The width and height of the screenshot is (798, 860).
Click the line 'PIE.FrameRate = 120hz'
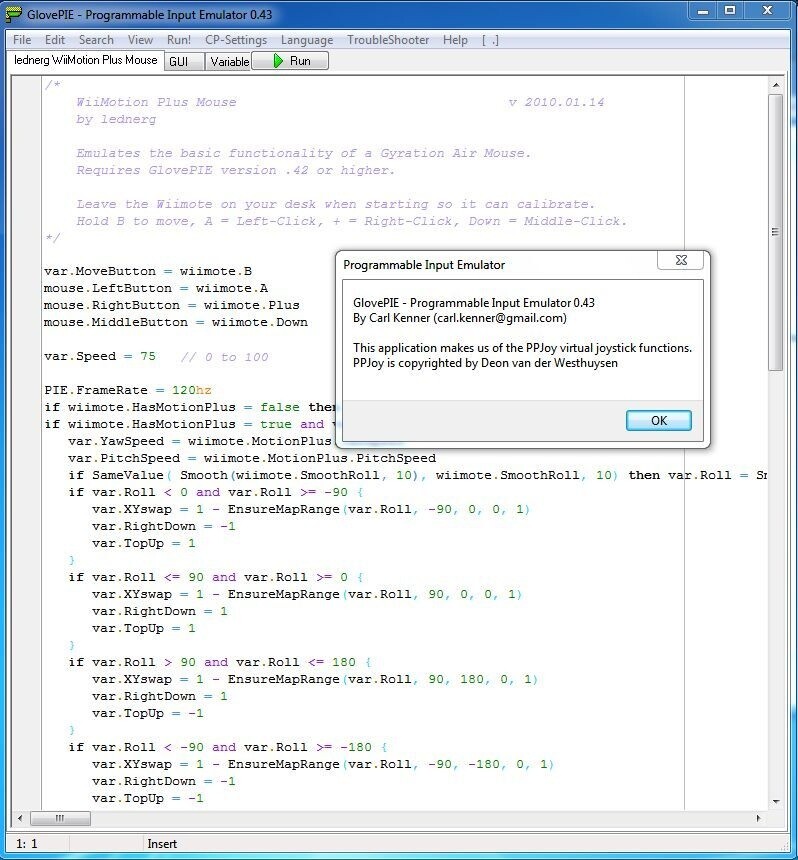[x=128, y=391]
